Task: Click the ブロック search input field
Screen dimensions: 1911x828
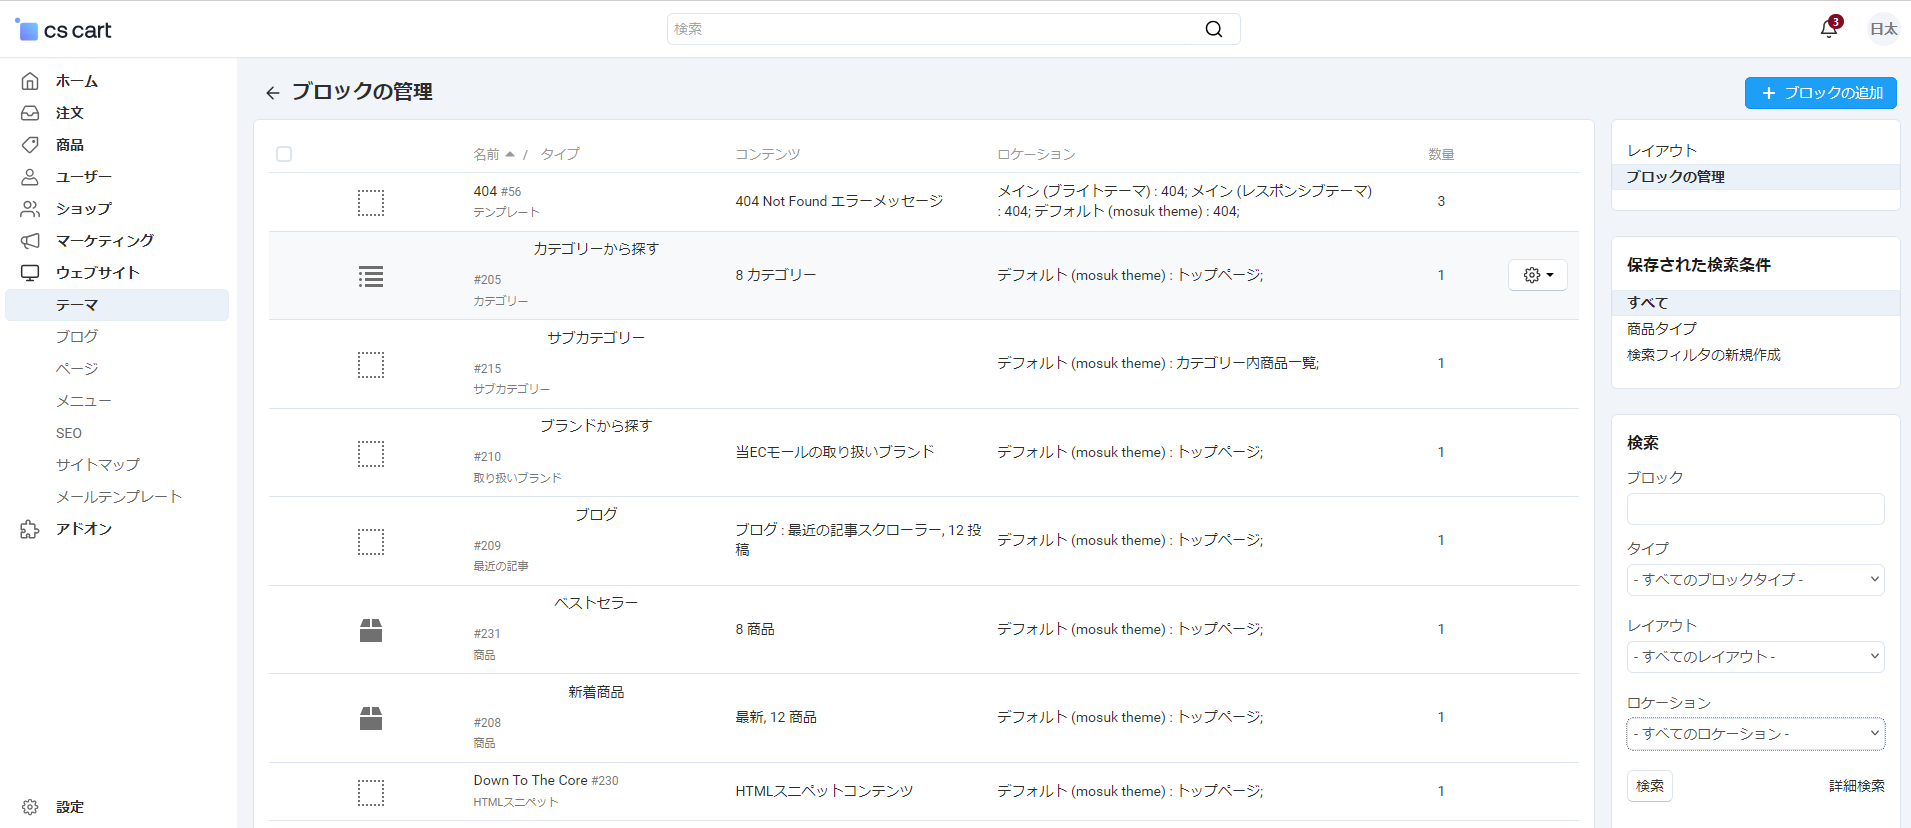Action: click(1755, 509)
